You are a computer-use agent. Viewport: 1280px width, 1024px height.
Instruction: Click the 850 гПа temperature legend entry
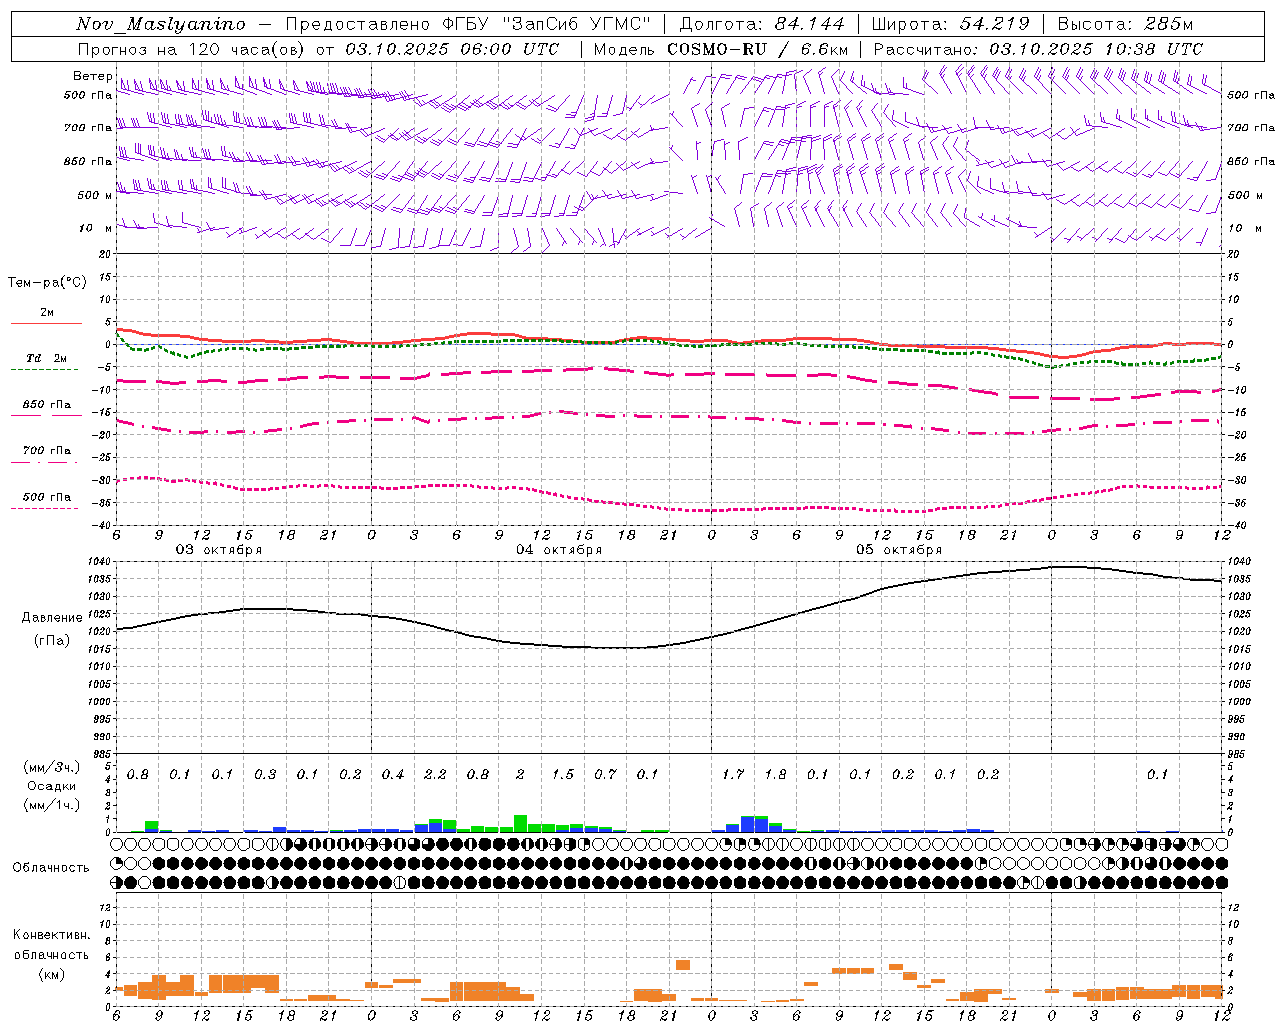(x=46, y=405)
